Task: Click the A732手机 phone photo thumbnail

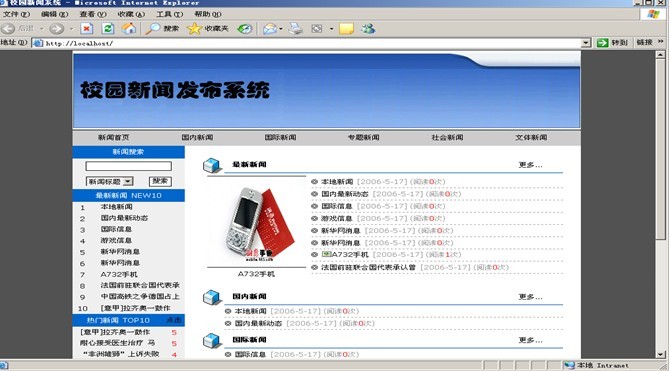Action: pos(256,223)
